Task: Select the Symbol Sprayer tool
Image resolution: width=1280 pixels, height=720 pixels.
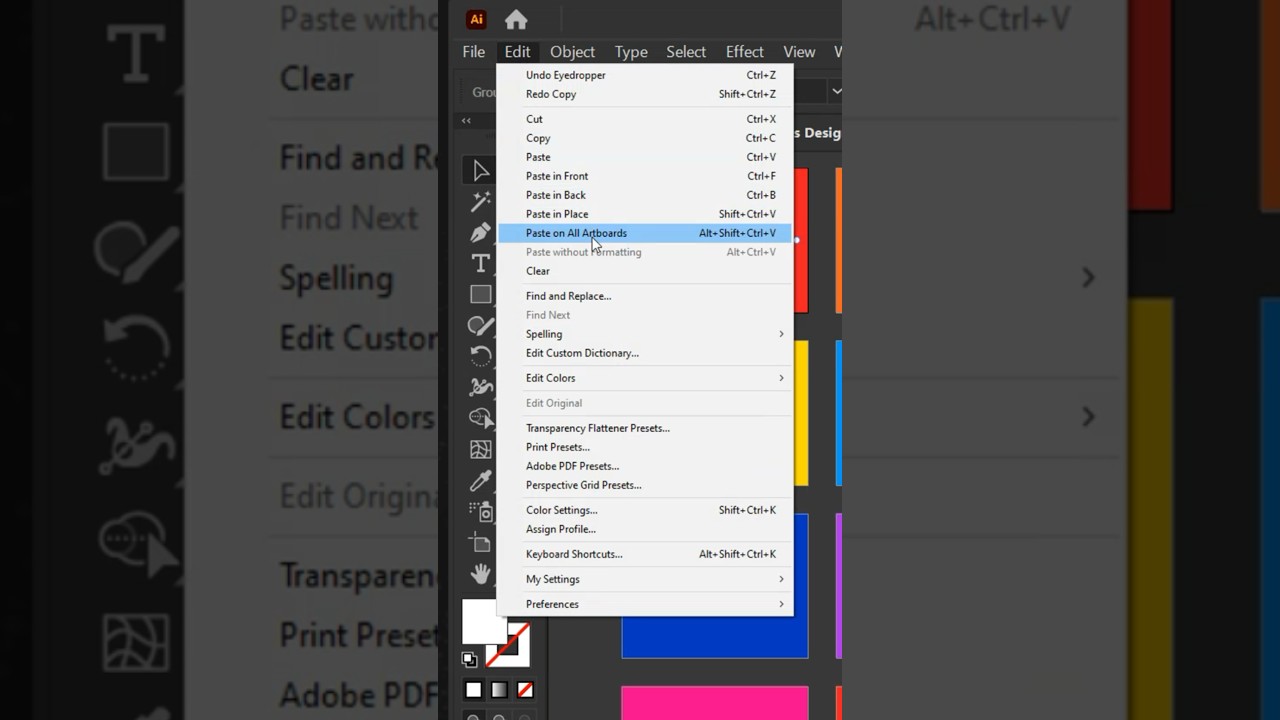Action: [x=481, y=512]
